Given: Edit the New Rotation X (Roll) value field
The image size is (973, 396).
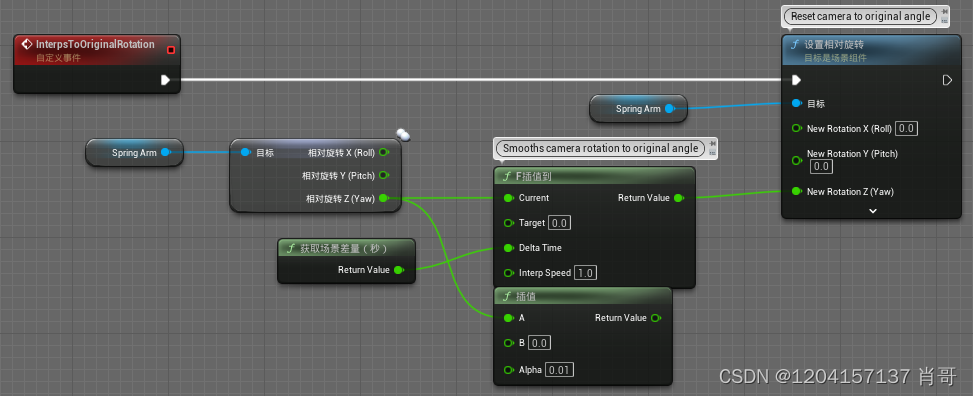Looking at the screenshot, I should [x=907, y=128].
